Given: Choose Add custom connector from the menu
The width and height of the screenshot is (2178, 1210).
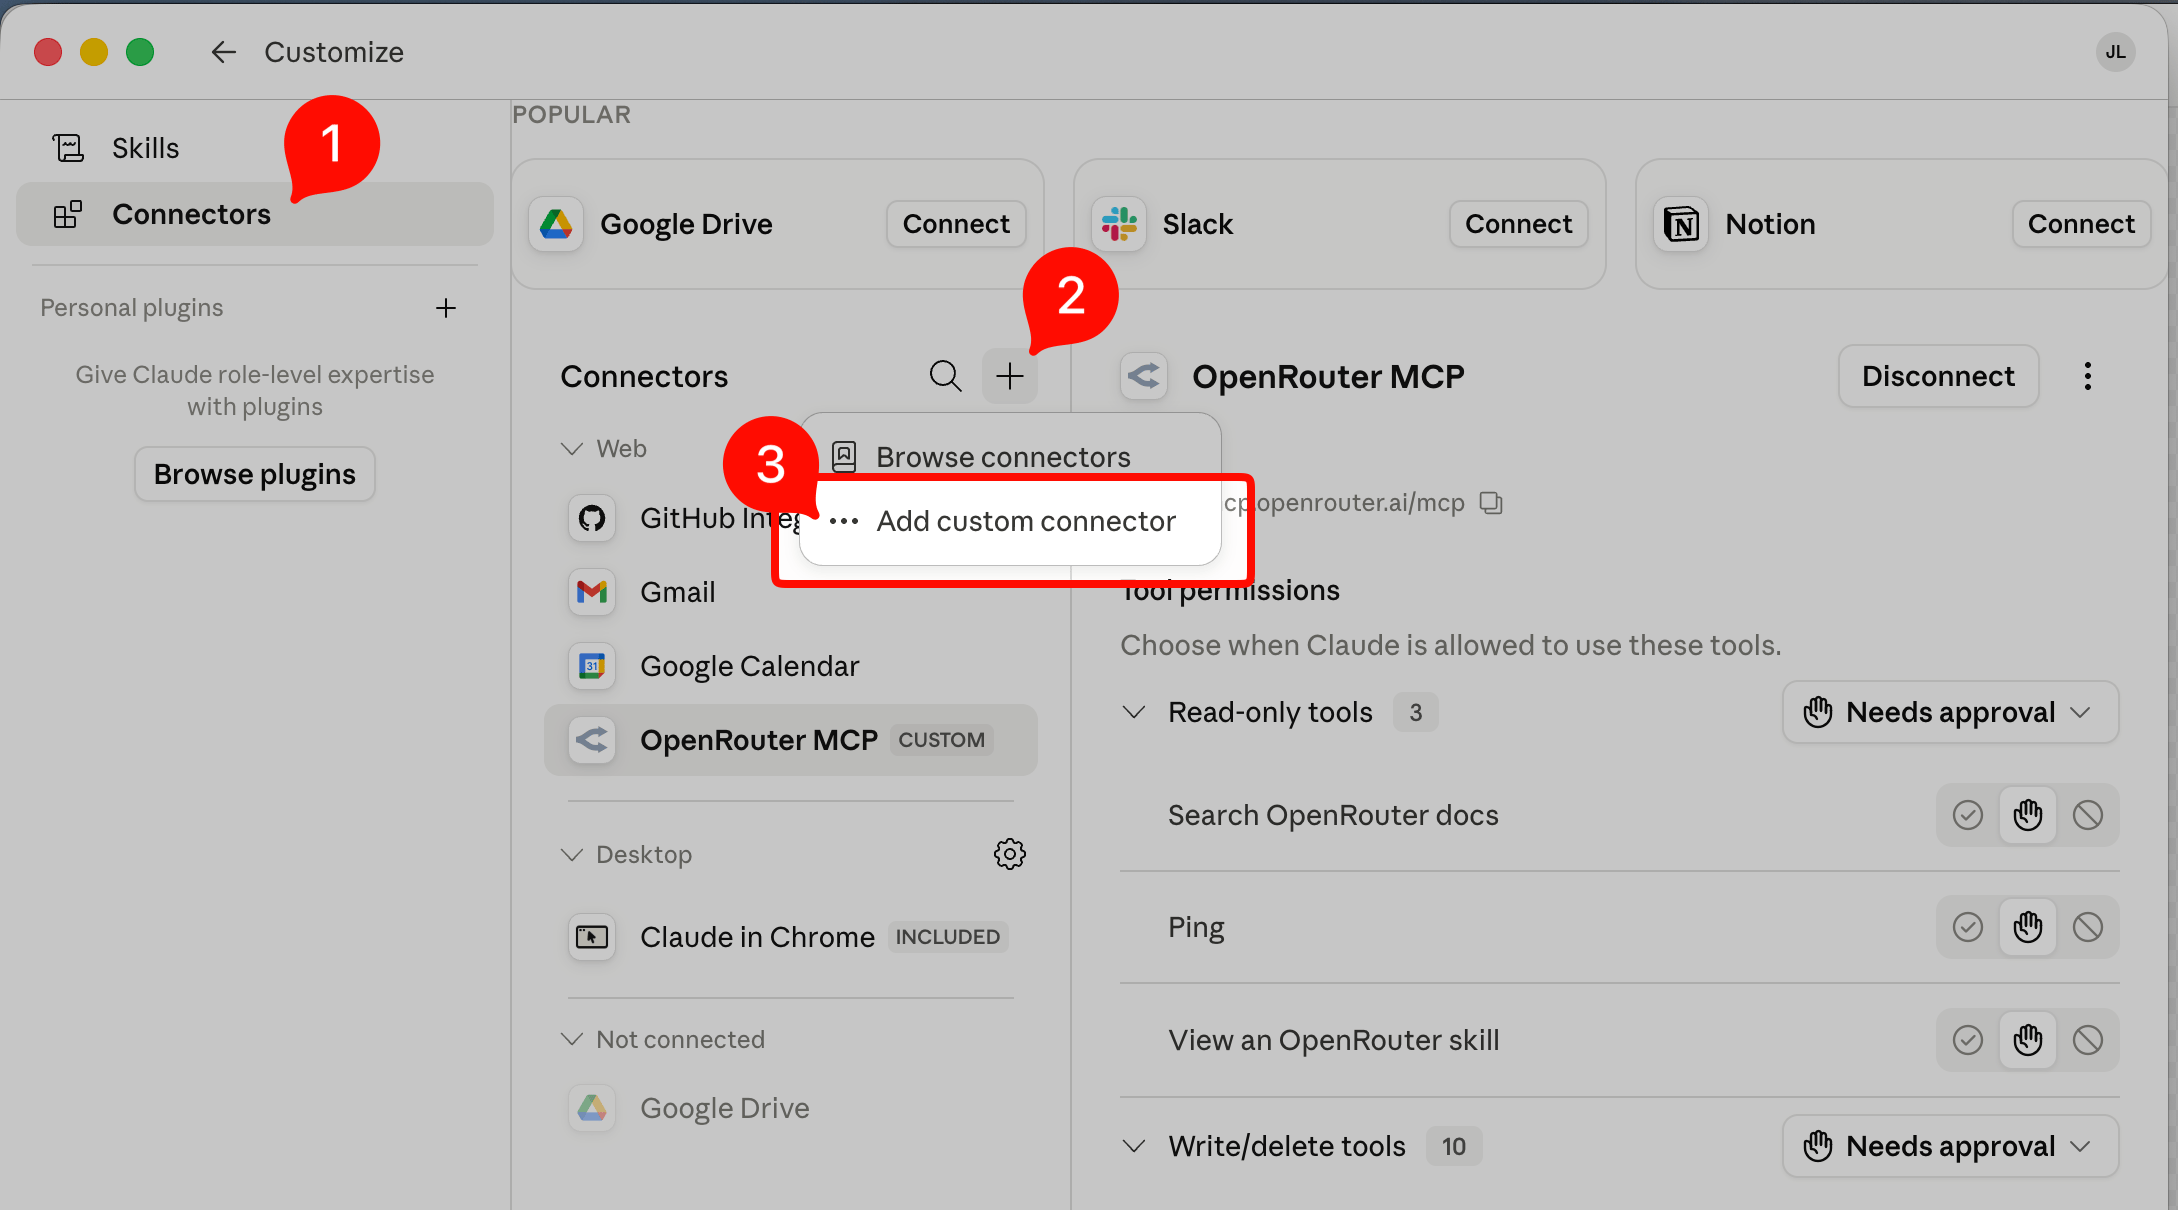Looking at the screenshot, I should coord(1010,521).
